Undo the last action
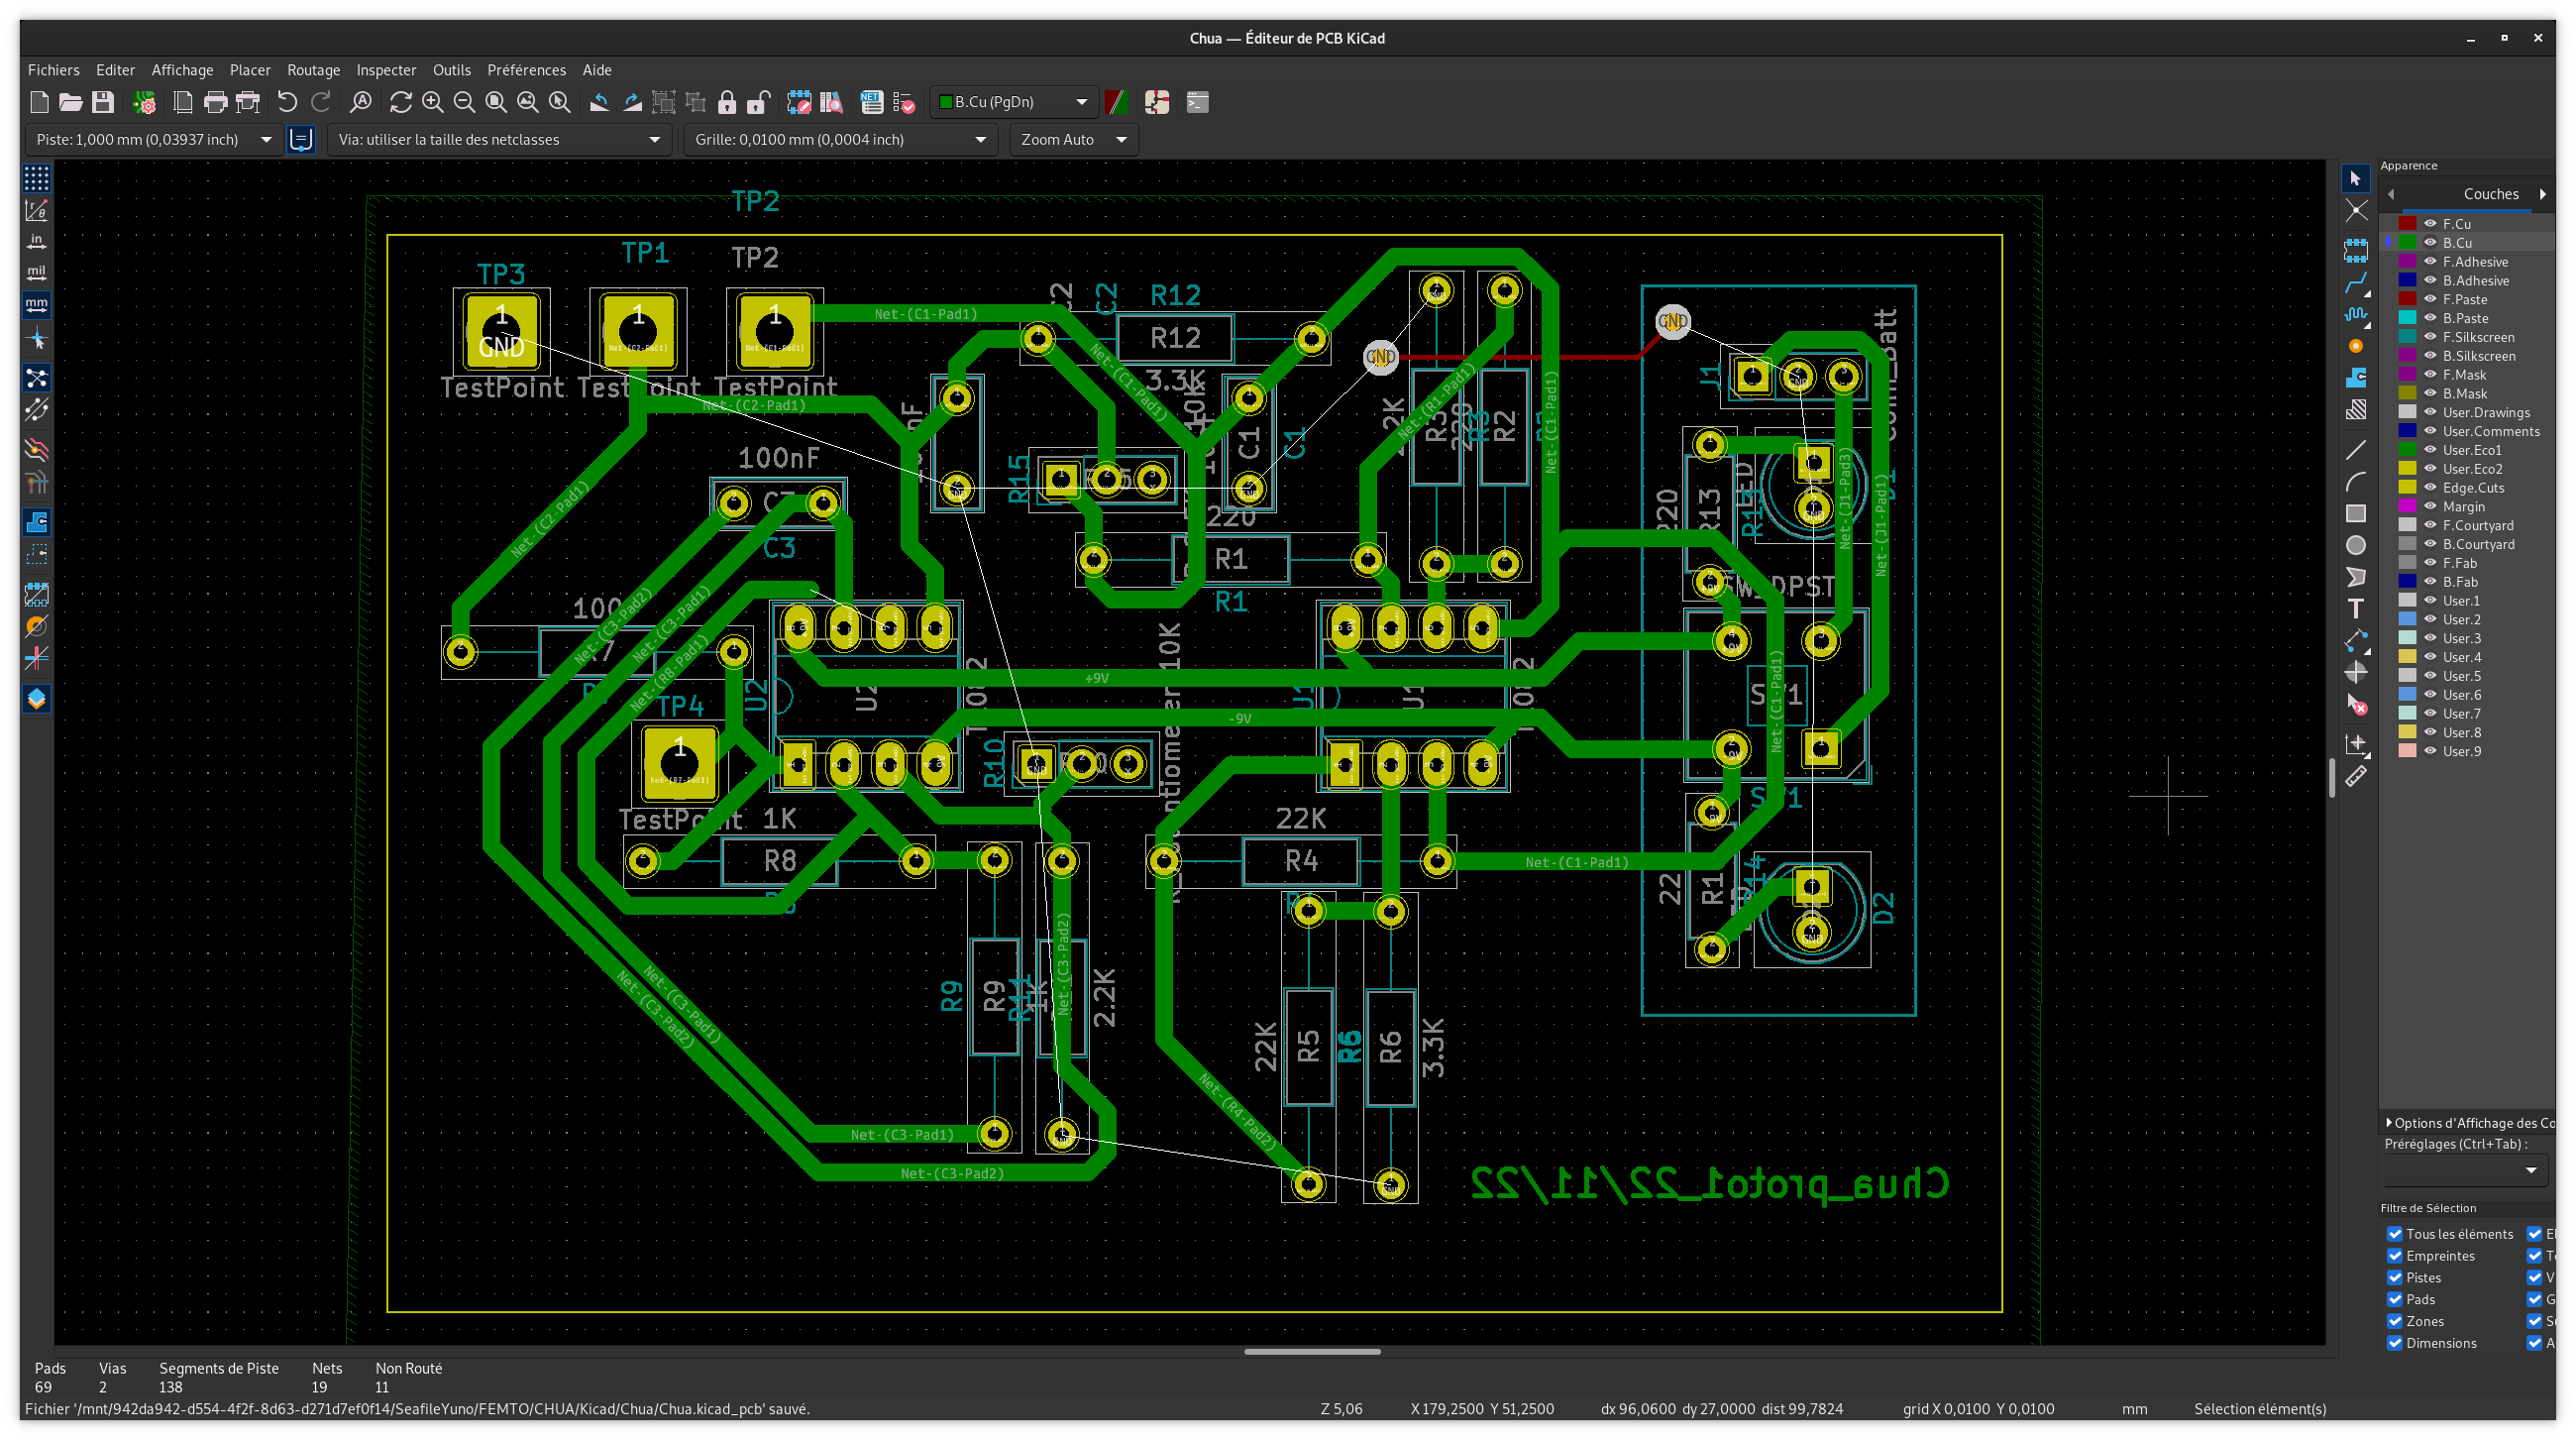 coord(287,102)
